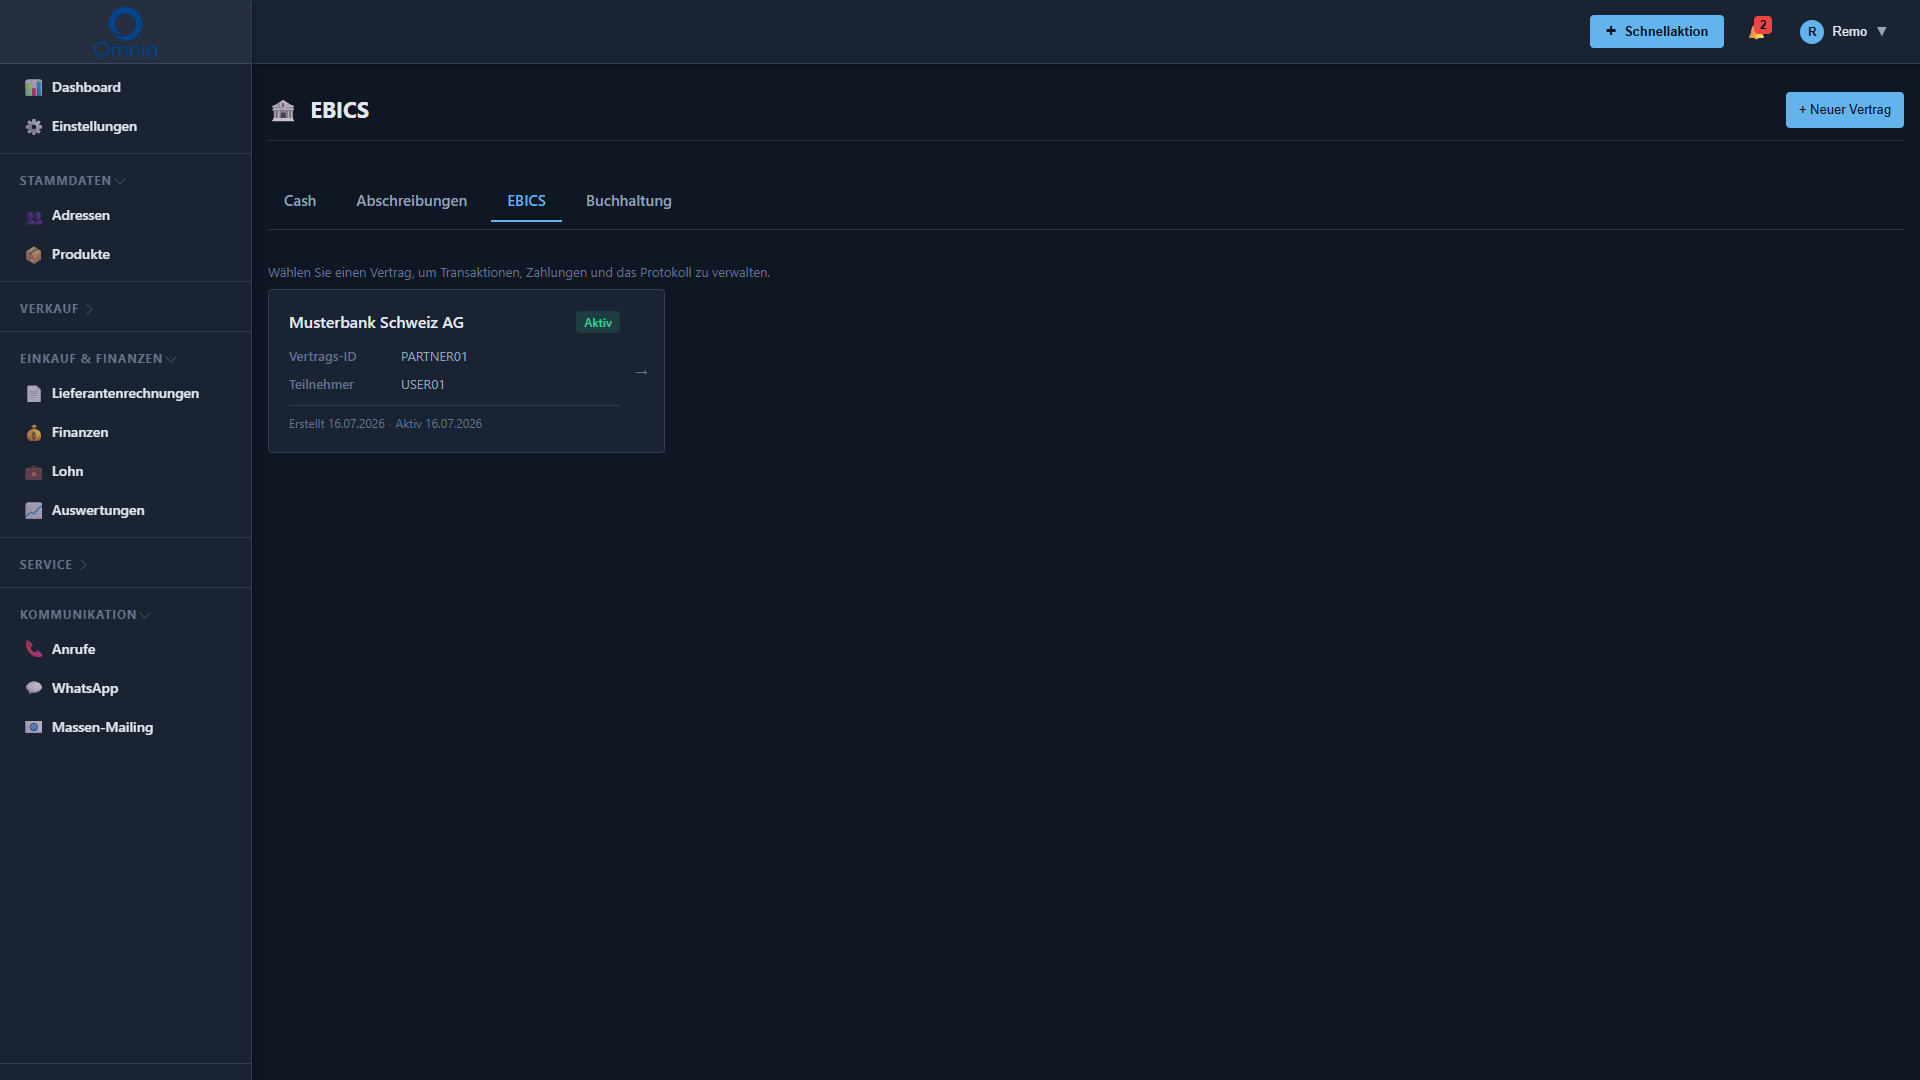Click the Finanzen money bag icon

coord(34,433)
